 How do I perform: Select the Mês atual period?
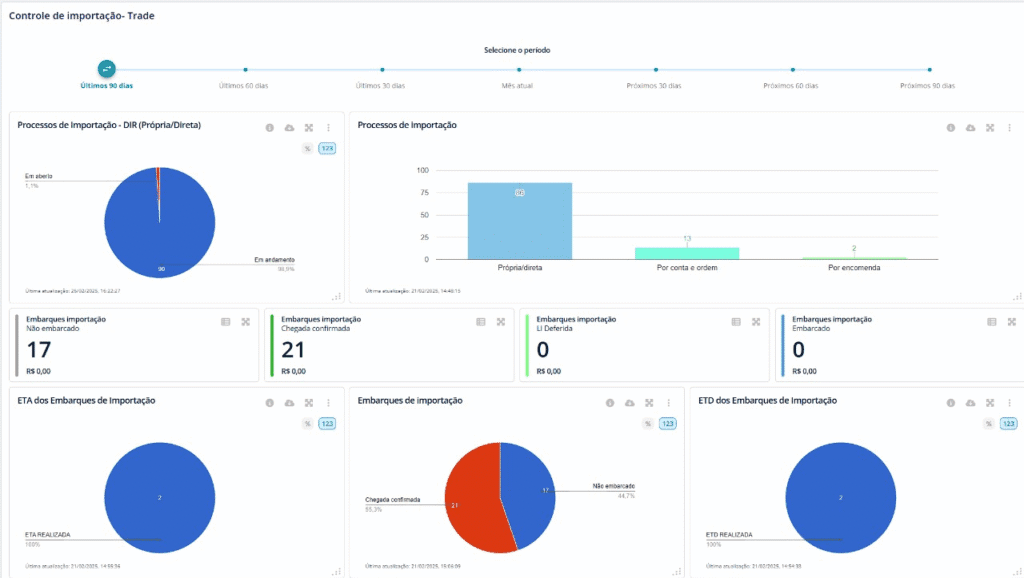(517, 86)
